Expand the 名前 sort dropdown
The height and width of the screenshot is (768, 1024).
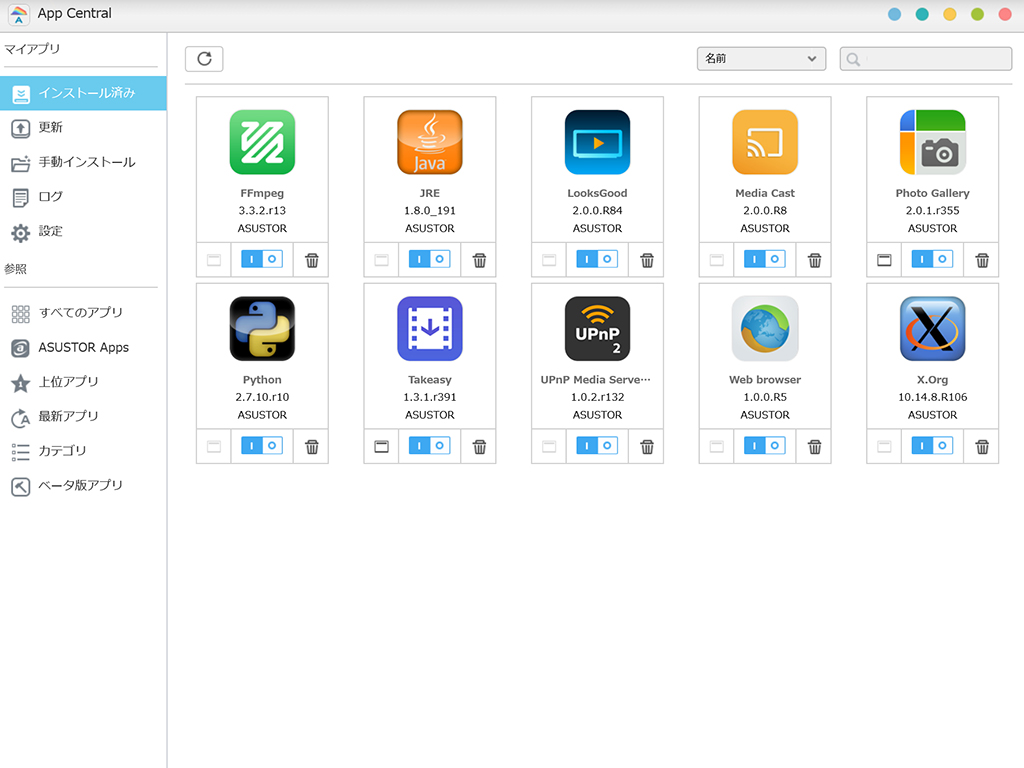point(761,59)
